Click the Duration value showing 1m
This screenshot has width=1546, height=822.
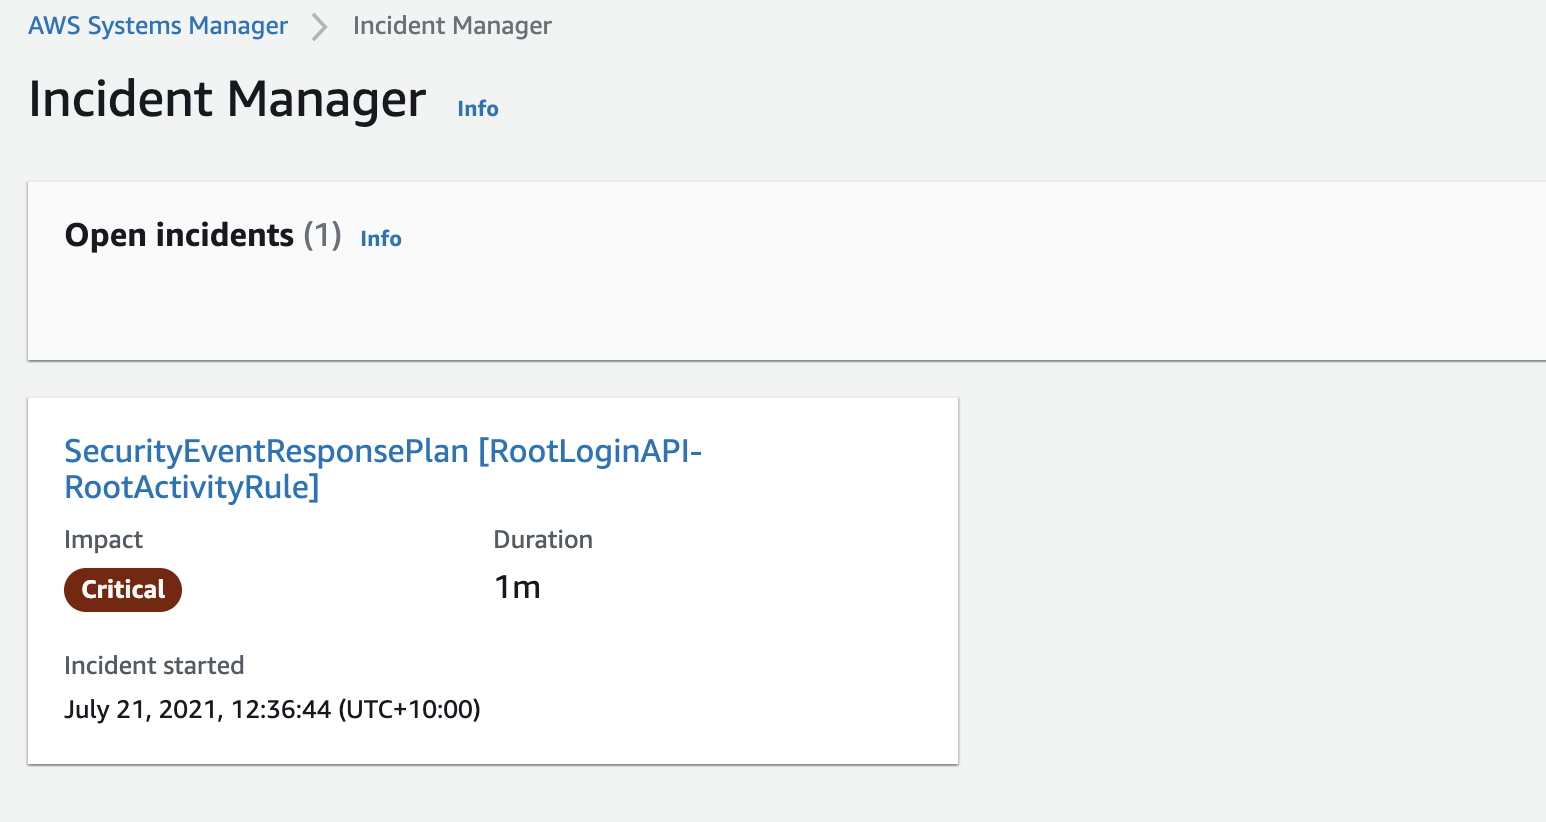click(517, 587)
